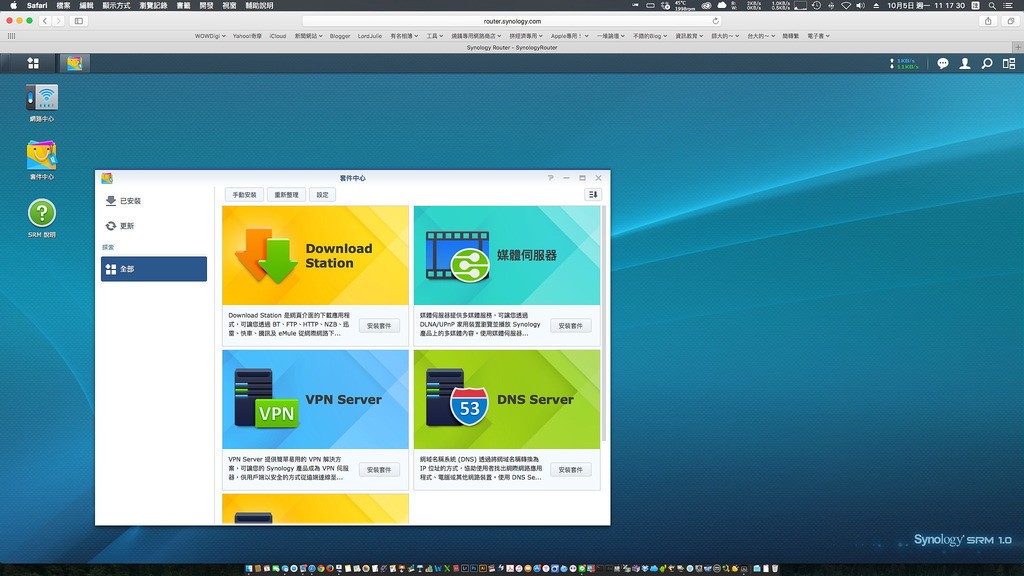Click the sort order button in Package Center

(593, 195)
